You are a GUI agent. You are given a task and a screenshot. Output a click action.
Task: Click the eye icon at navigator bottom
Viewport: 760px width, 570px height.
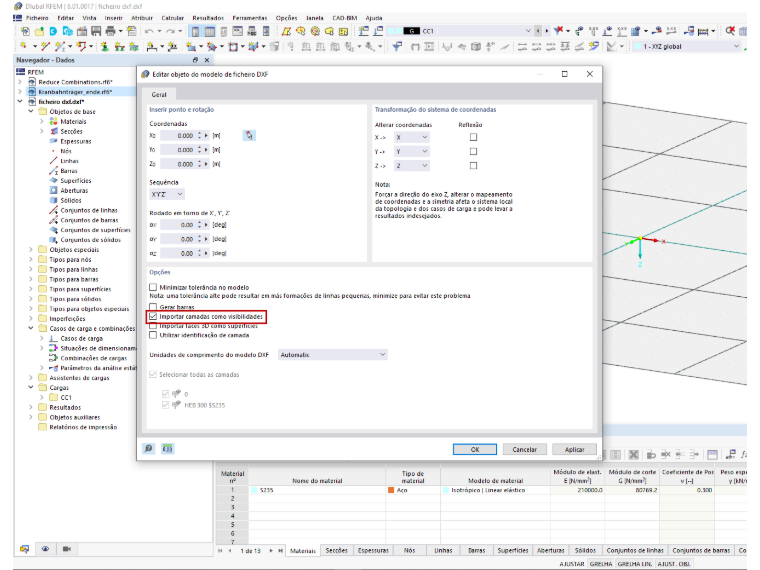(45, 549)
